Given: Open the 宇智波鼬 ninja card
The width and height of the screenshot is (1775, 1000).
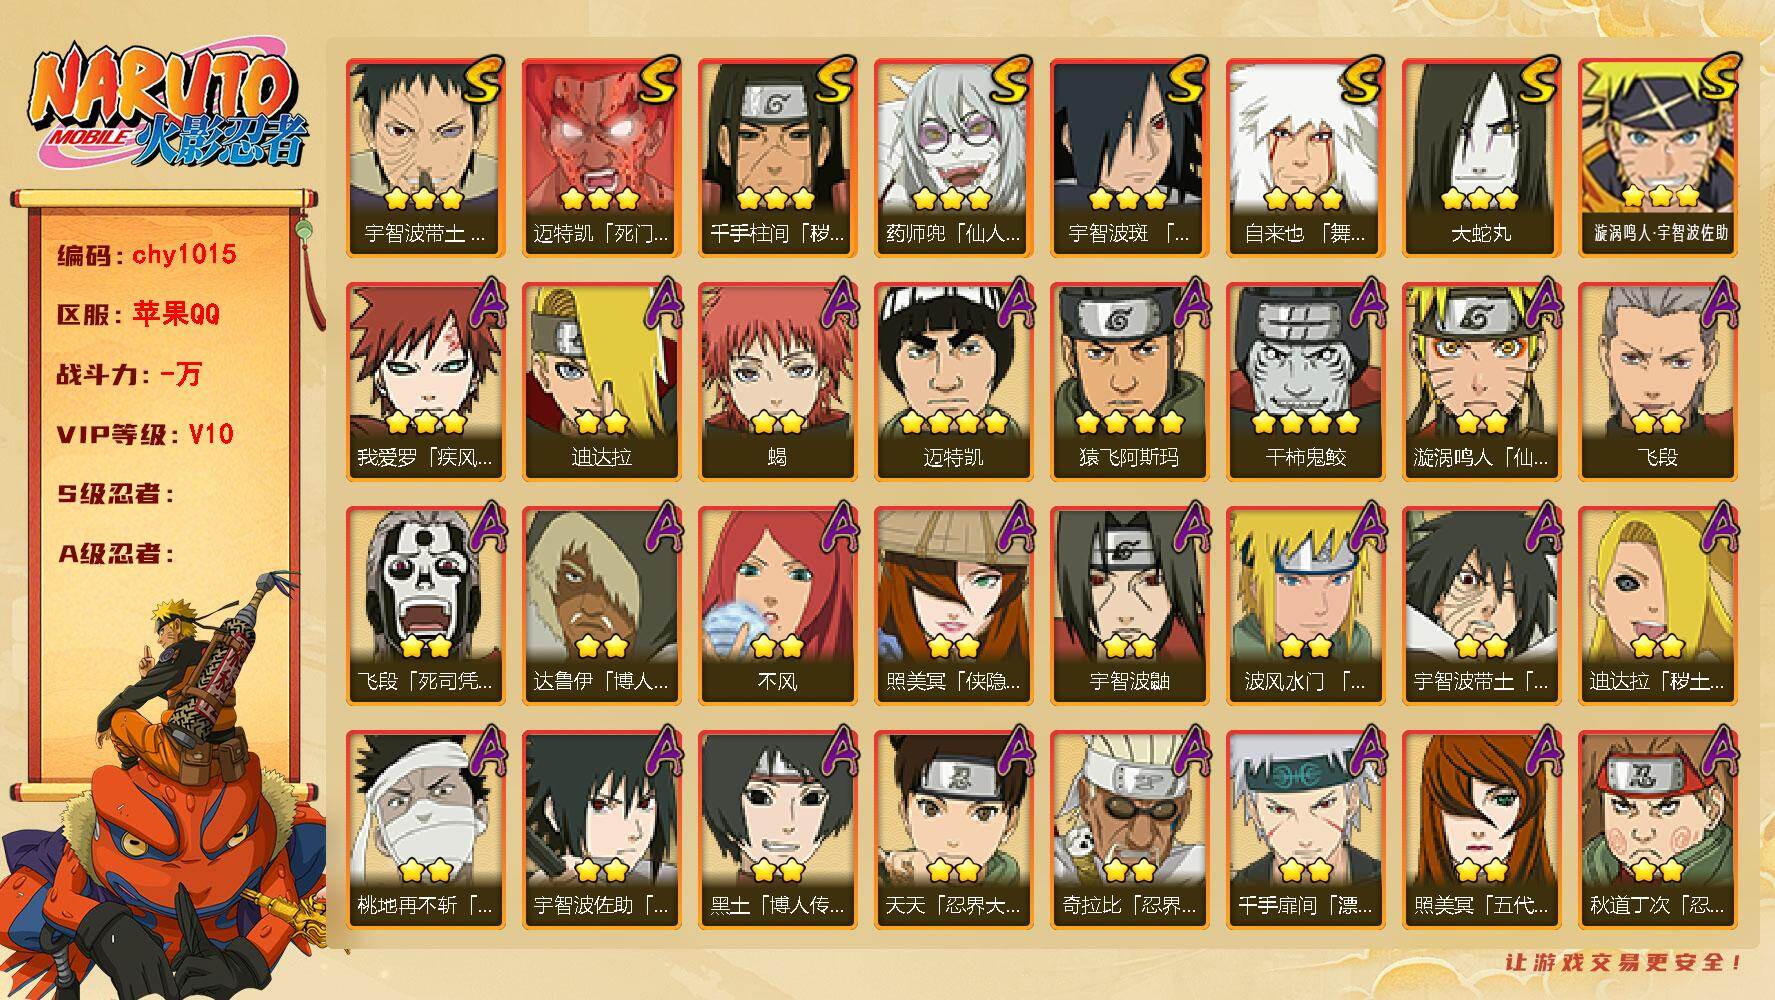Looking at the screenshot, I should [x=1129, y=605].
